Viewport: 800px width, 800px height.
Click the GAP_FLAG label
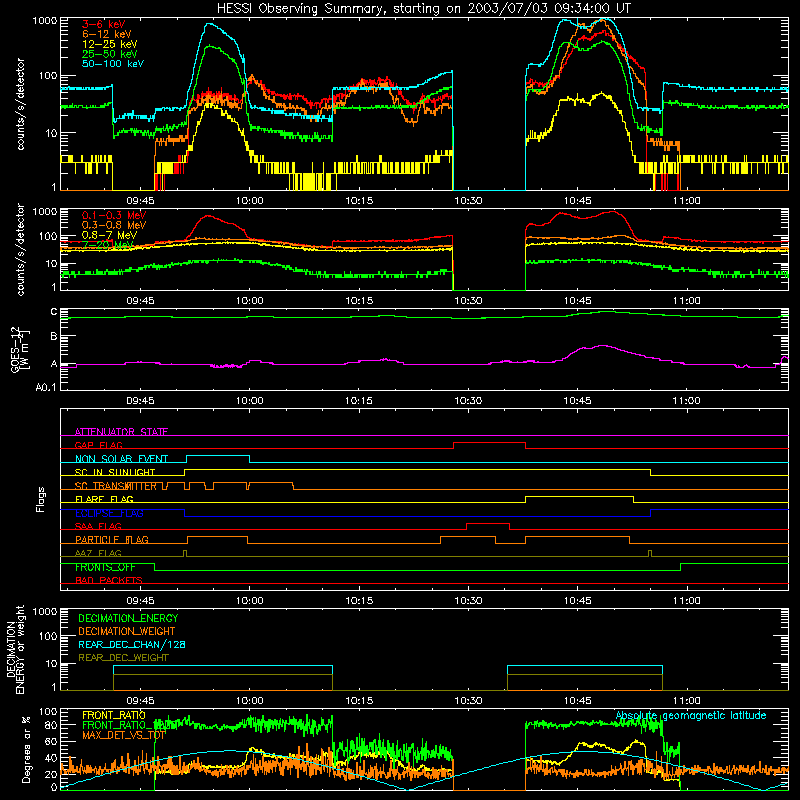point(98,445)
